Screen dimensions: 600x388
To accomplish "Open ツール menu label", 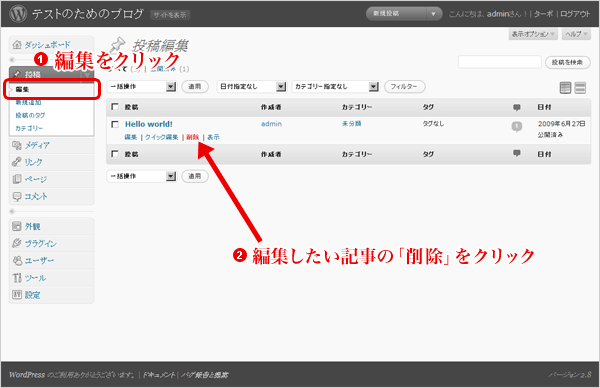I will click(x=35, y=278).
